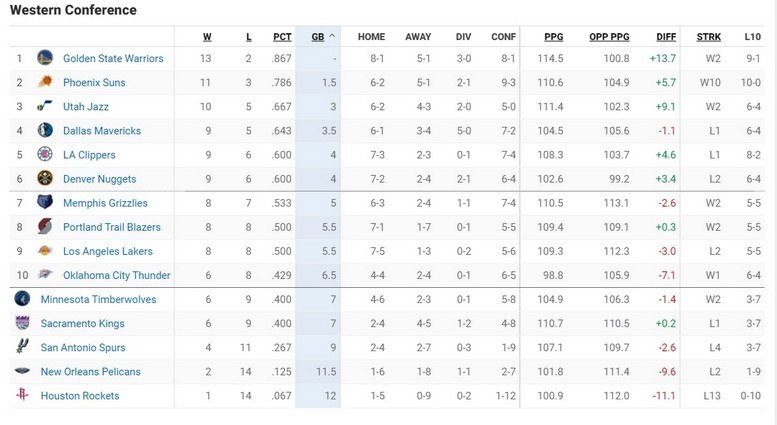Toggle sort arrow on GB column
Screen dimensions: 777x425
pyautogui.click(x=331, y=37)
